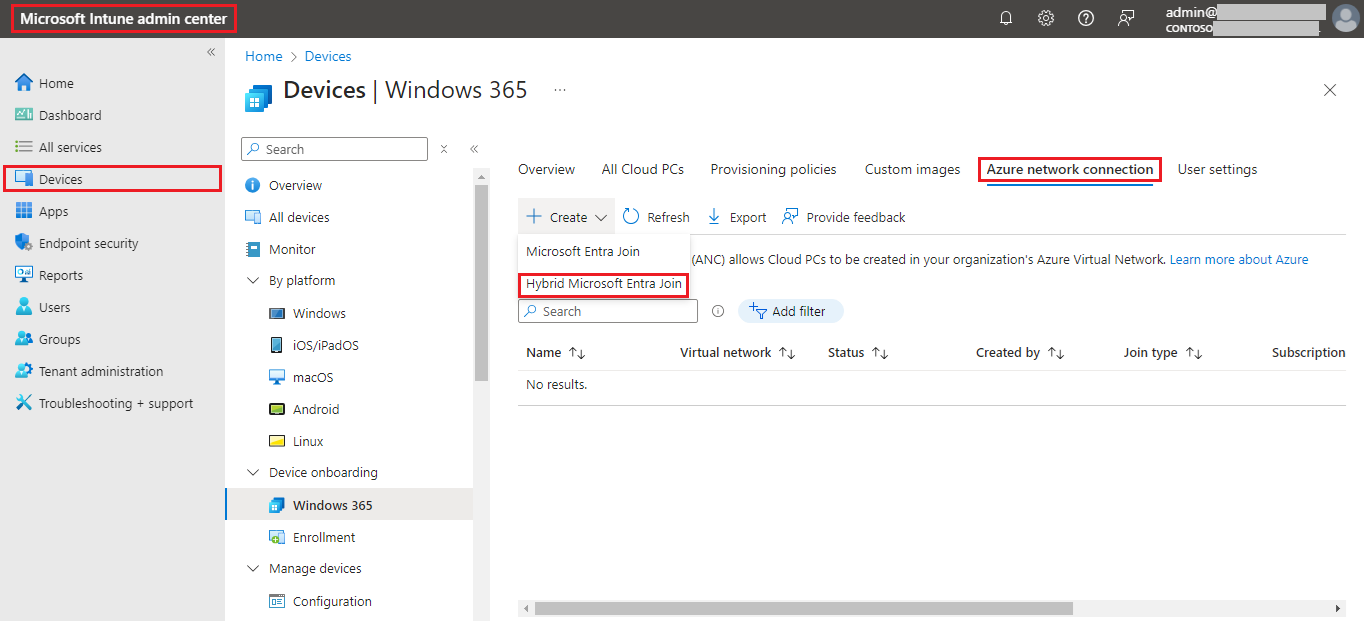The height and width of the screenshot is (621, 1364).
Task: Switch to the Provisioning policies tab
Action: (773, 169)
